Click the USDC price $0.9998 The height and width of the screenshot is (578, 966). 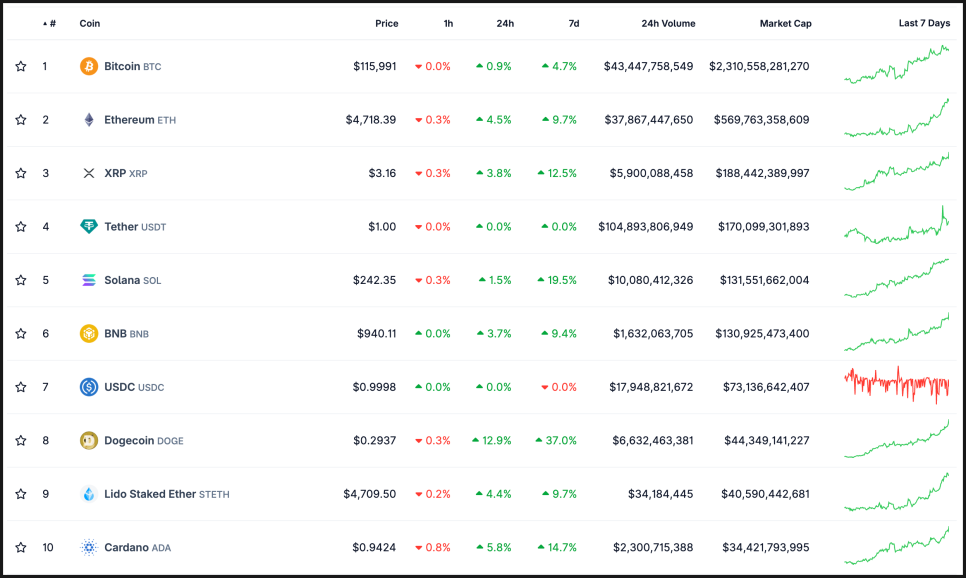pyautogui.click(x=374, y=387)
